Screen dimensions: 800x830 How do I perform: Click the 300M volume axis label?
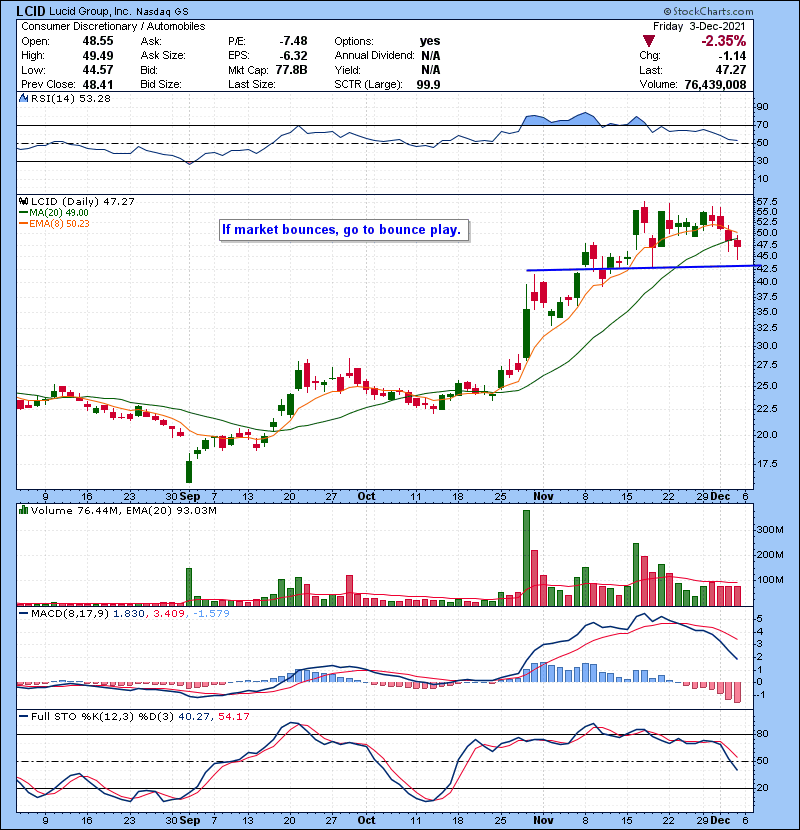point(770,529)
